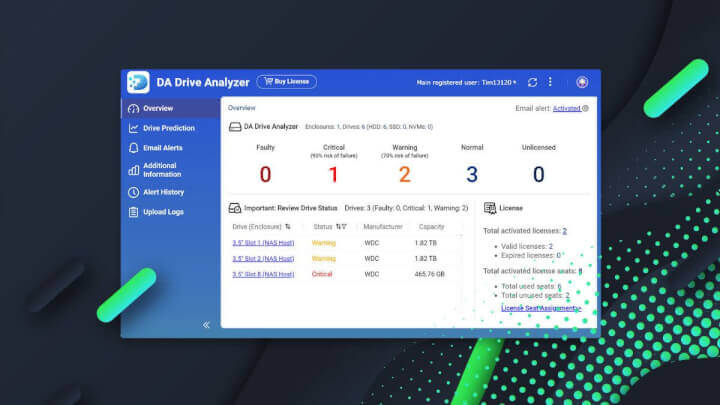The image size is (720, 405).
Task: Click the Drive Prediction chart icon
Action: (x=133, y=128)
